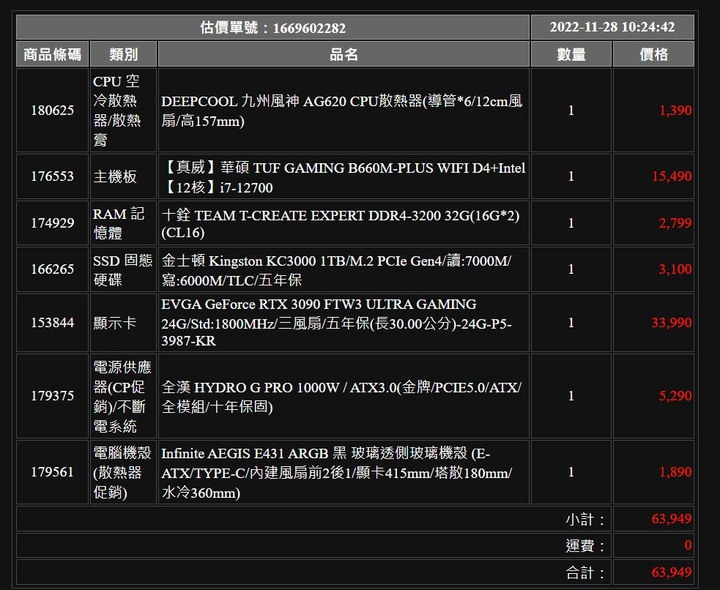Image resolution: width=720 pixels, height=590 pixels.
Task: Click the quotation number 1669602282 header
Action: (x=273, y=28)
